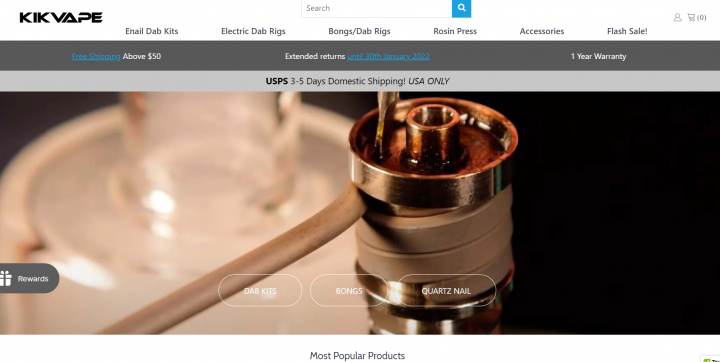Click the DAB KITS banner button
The image size is (720, 362).
260,290
